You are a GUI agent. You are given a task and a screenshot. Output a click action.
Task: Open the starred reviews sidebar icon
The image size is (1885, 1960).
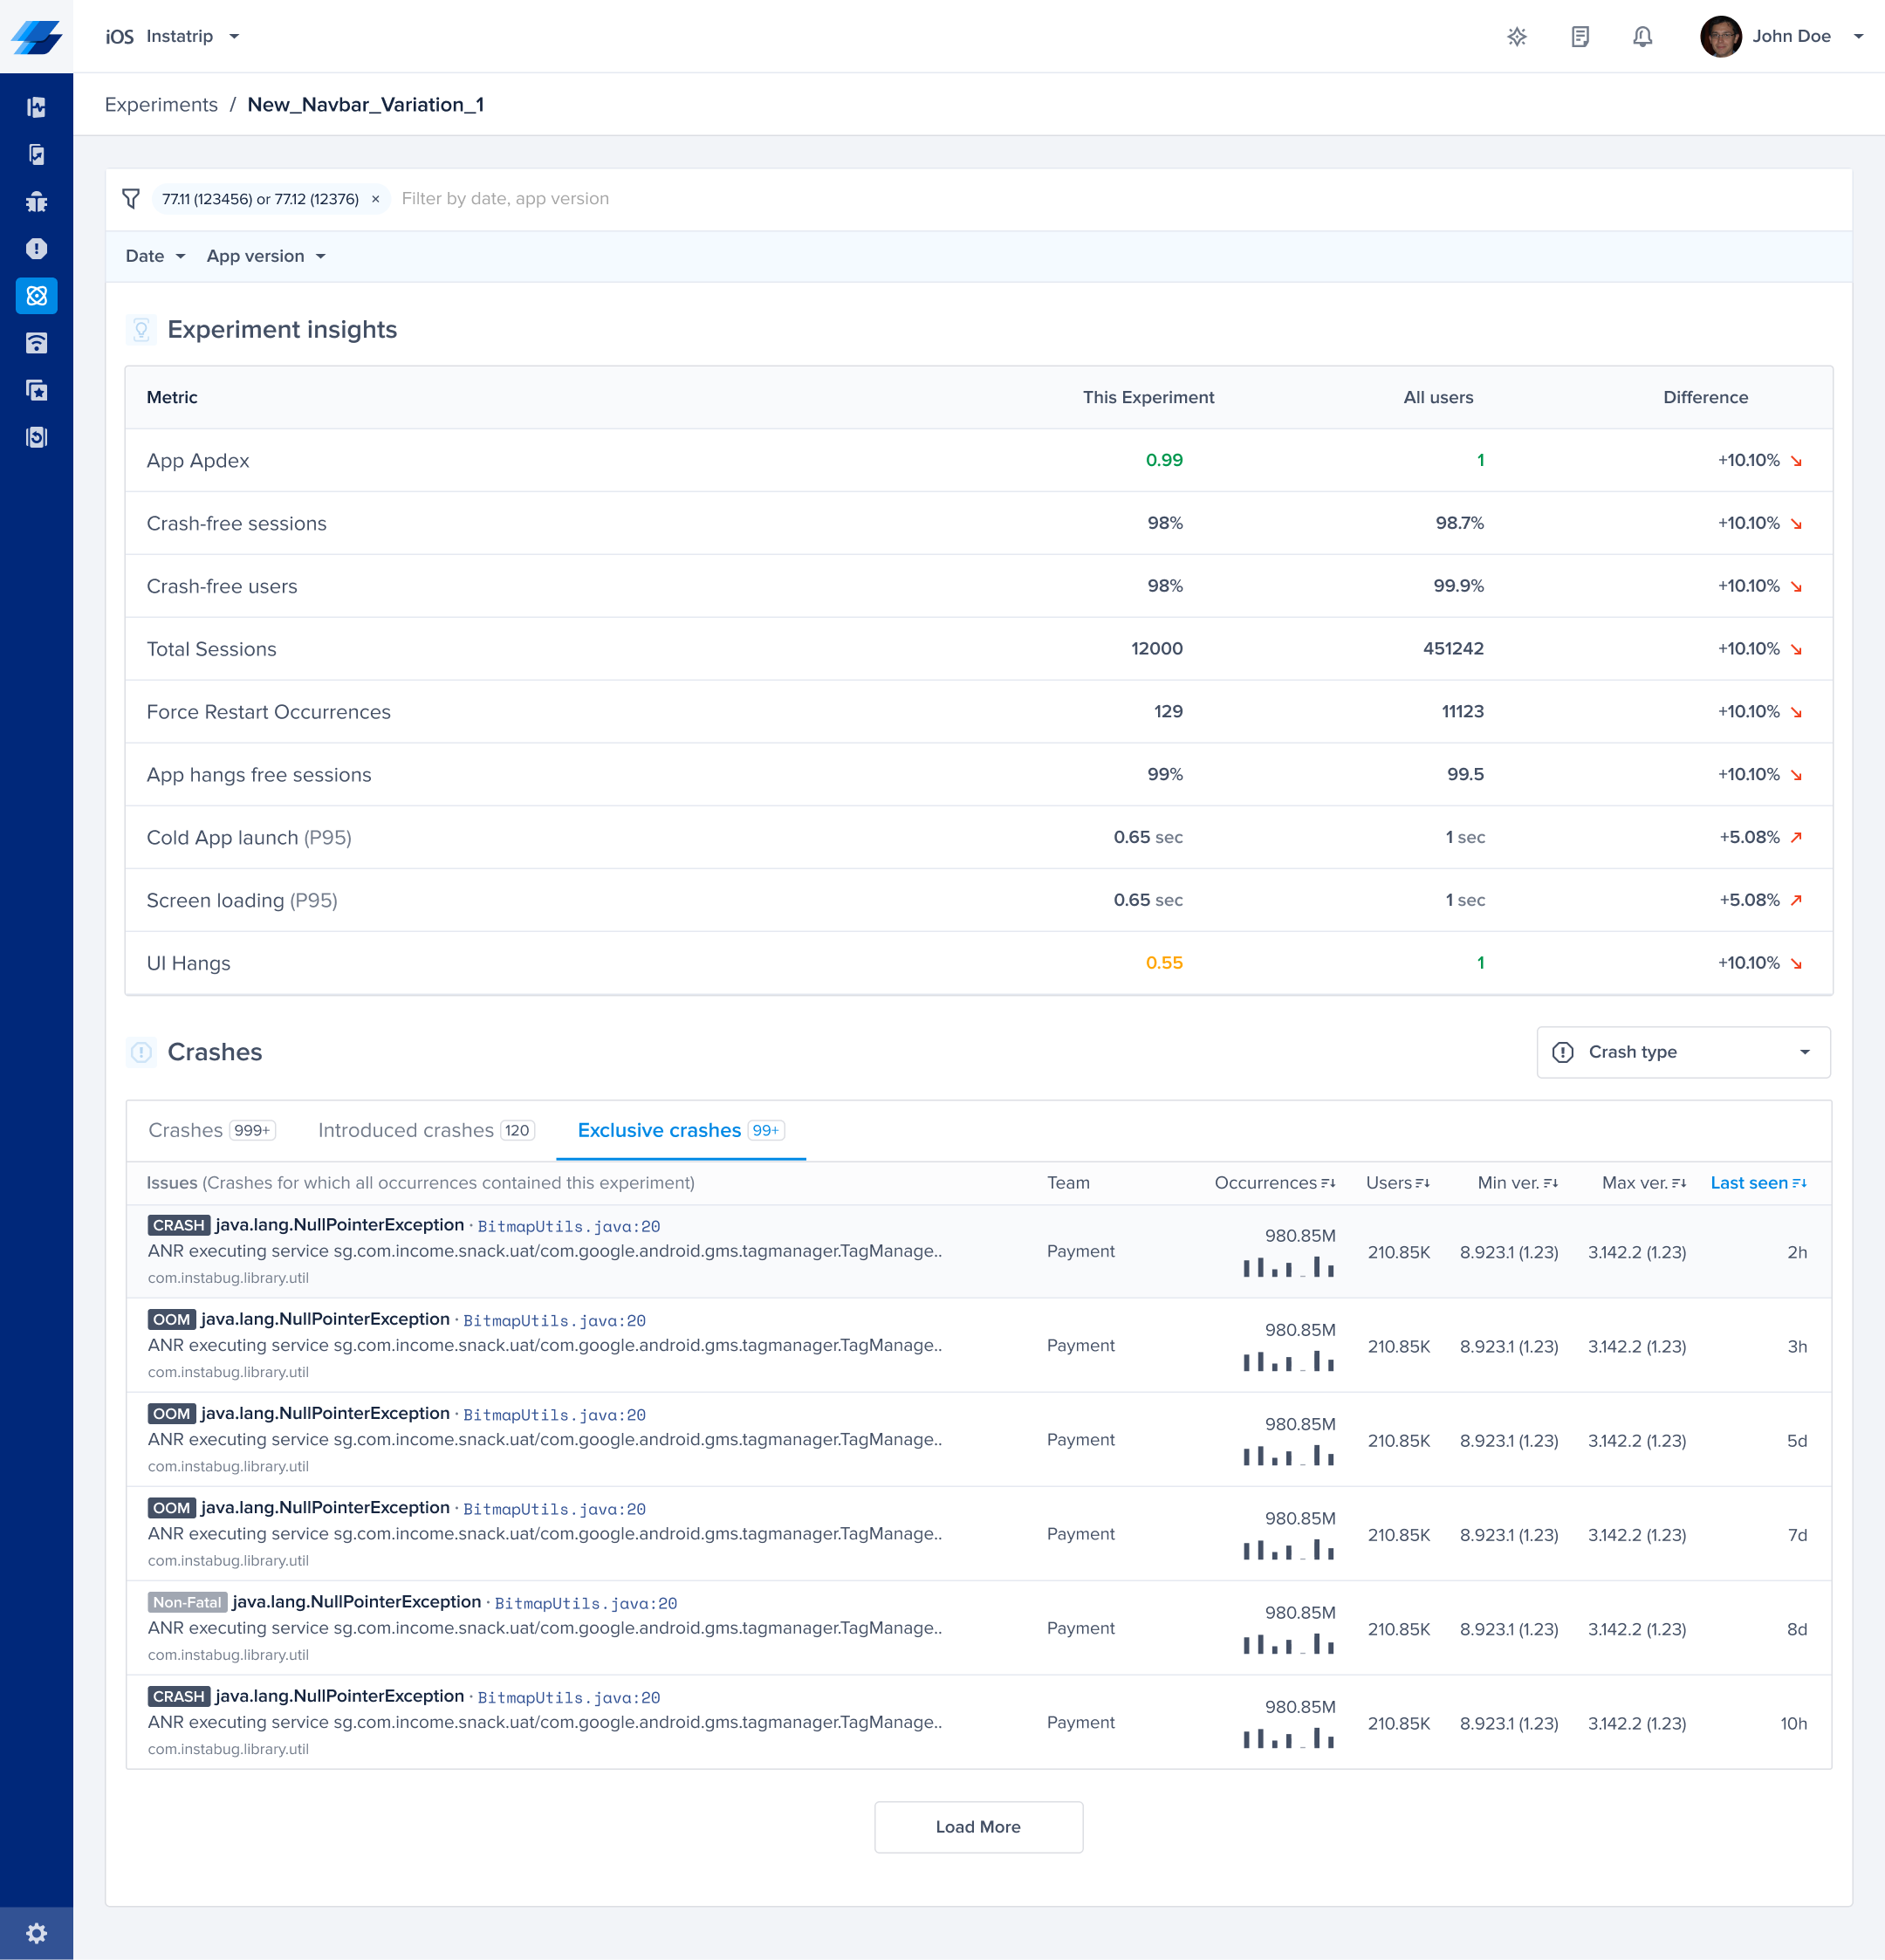[x=36, y=390]
